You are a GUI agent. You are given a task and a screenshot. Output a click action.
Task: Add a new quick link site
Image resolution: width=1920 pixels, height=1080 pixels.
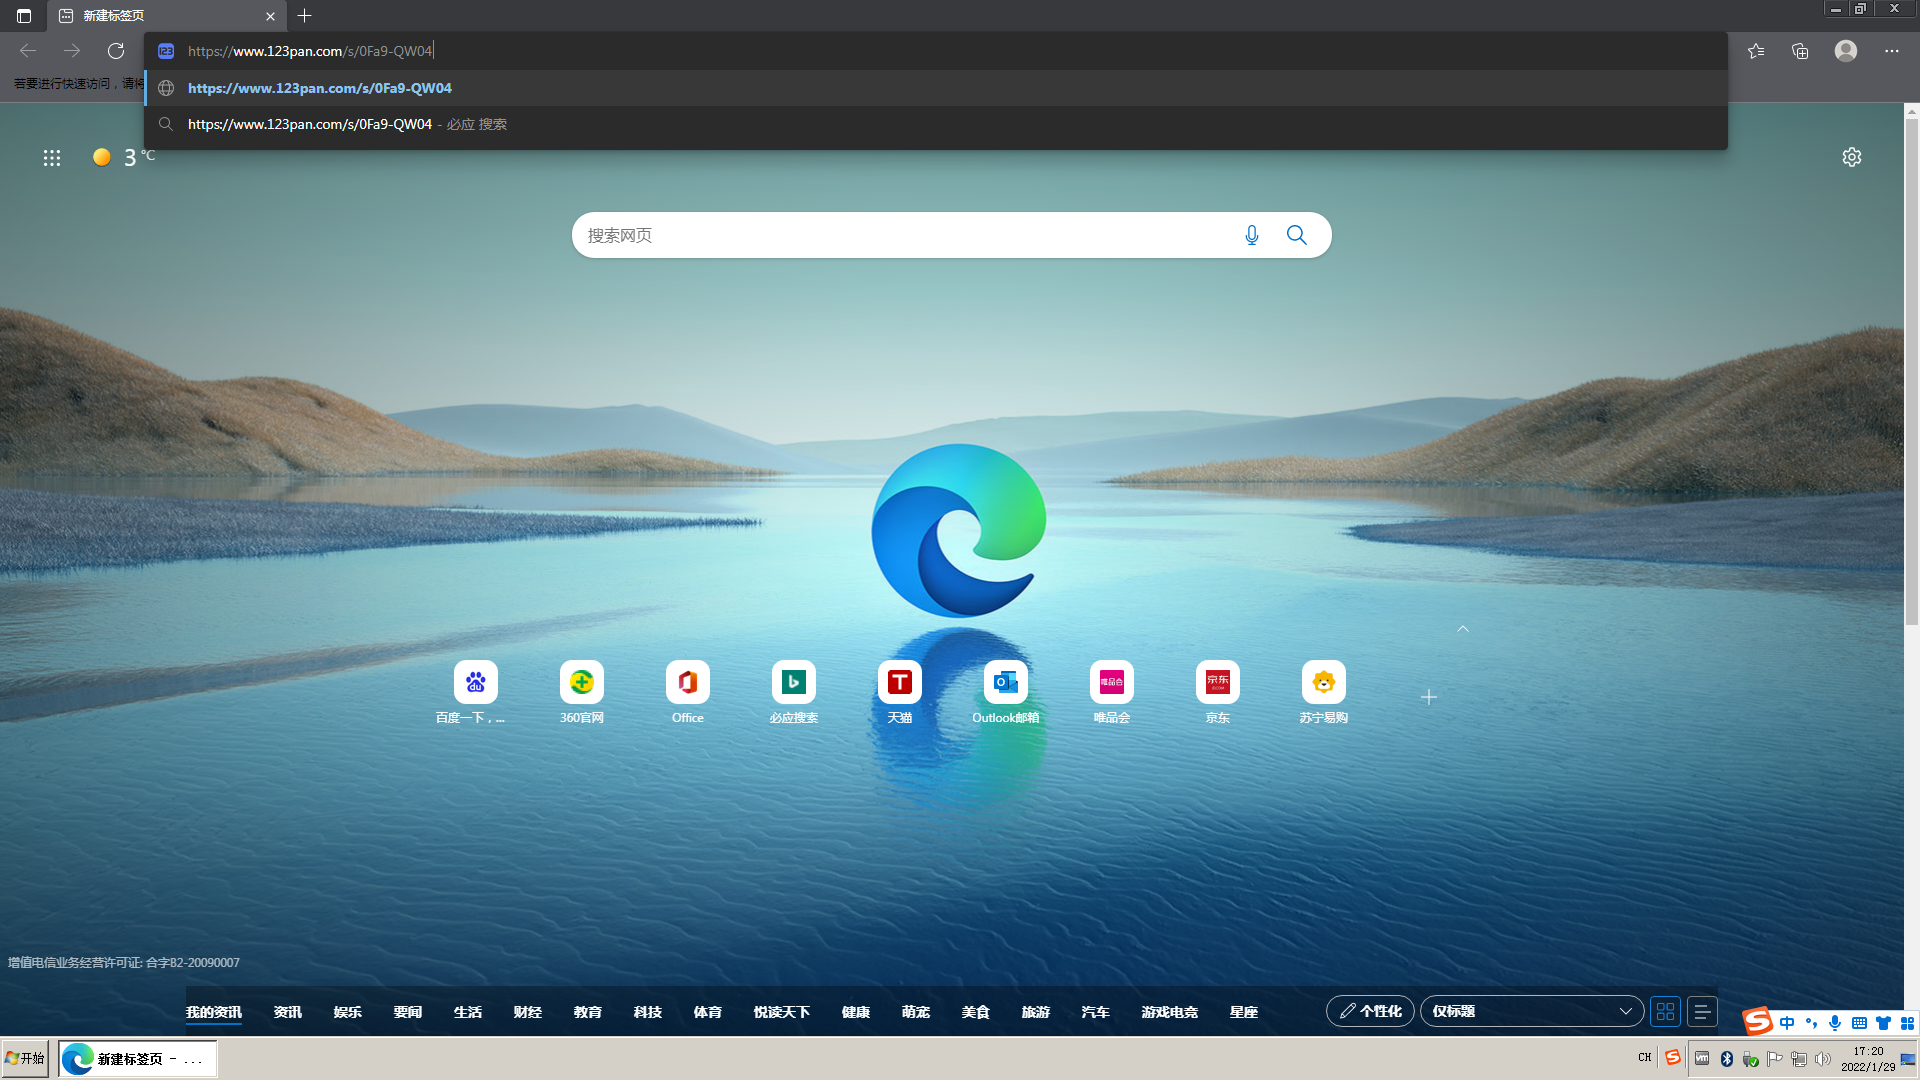click(x=1429, y=697)
